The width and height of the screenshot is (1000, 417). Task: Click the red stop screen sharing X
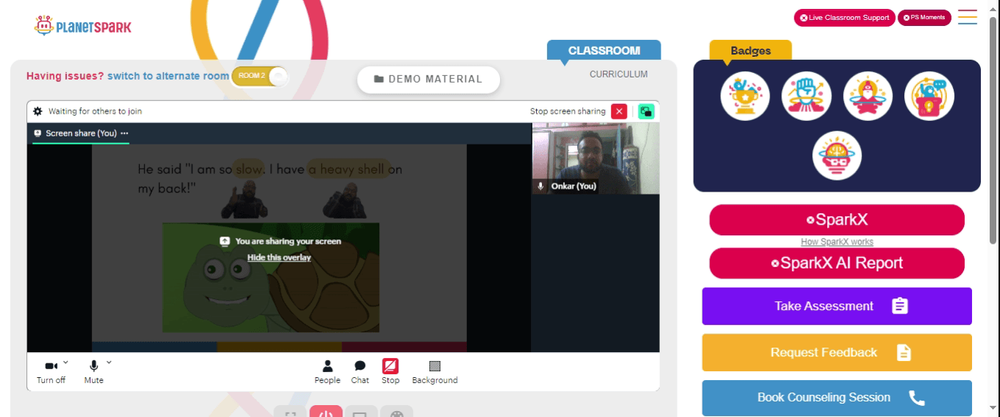click(619, 111)
